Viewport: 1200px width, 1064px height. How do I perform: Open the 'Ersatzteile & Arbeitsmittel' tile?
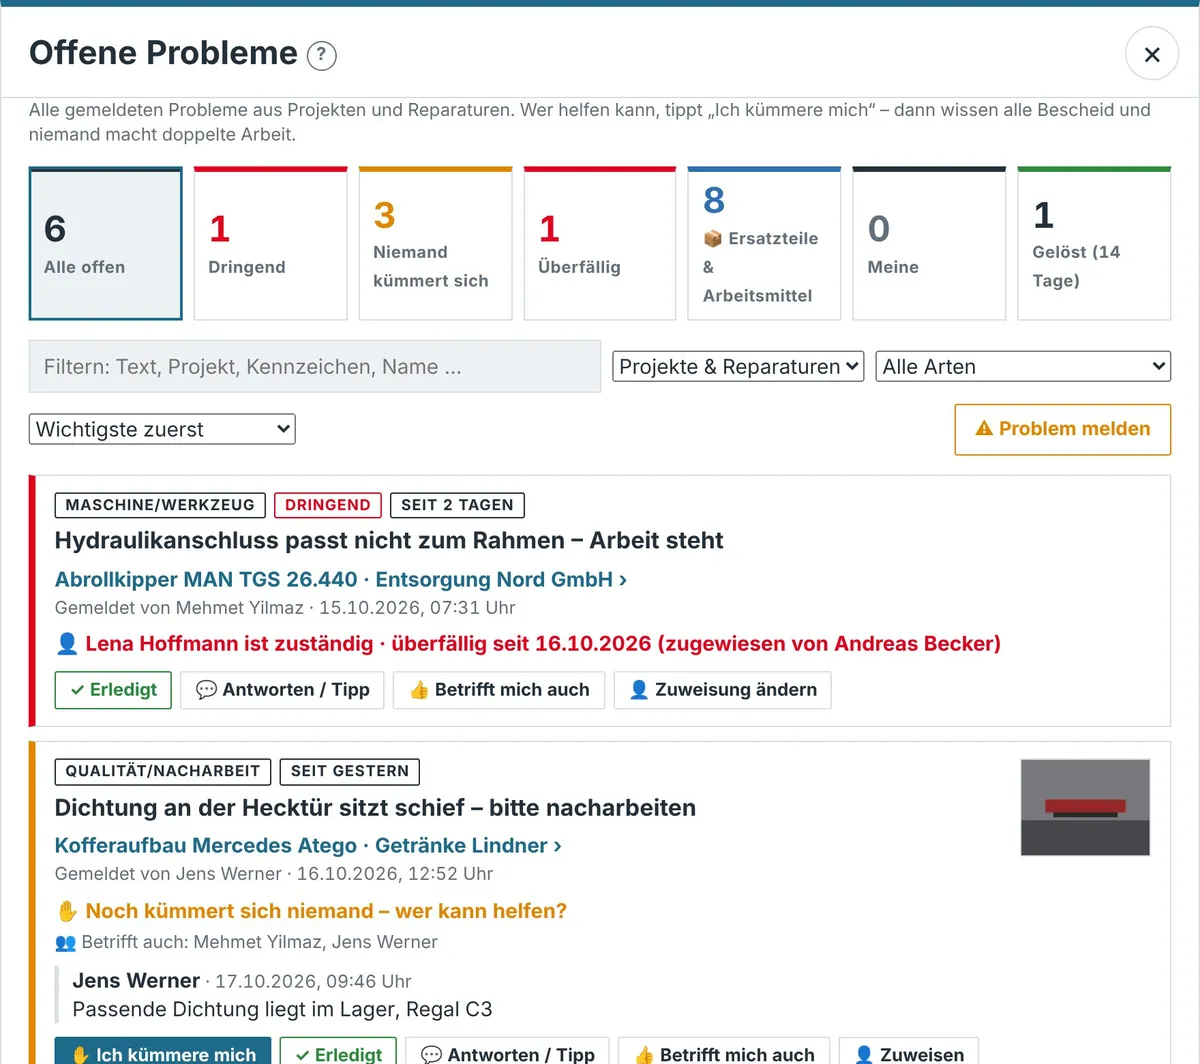(x=764, y=244)
